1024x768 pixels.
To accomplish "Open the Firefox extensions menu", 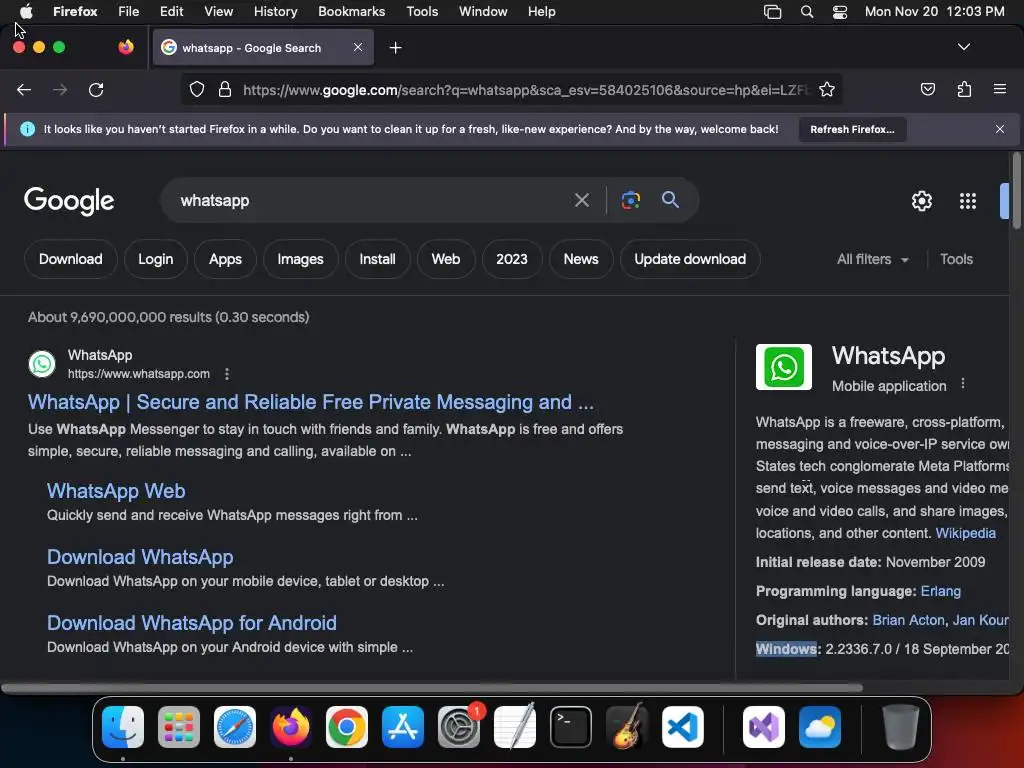I will 964,89.
